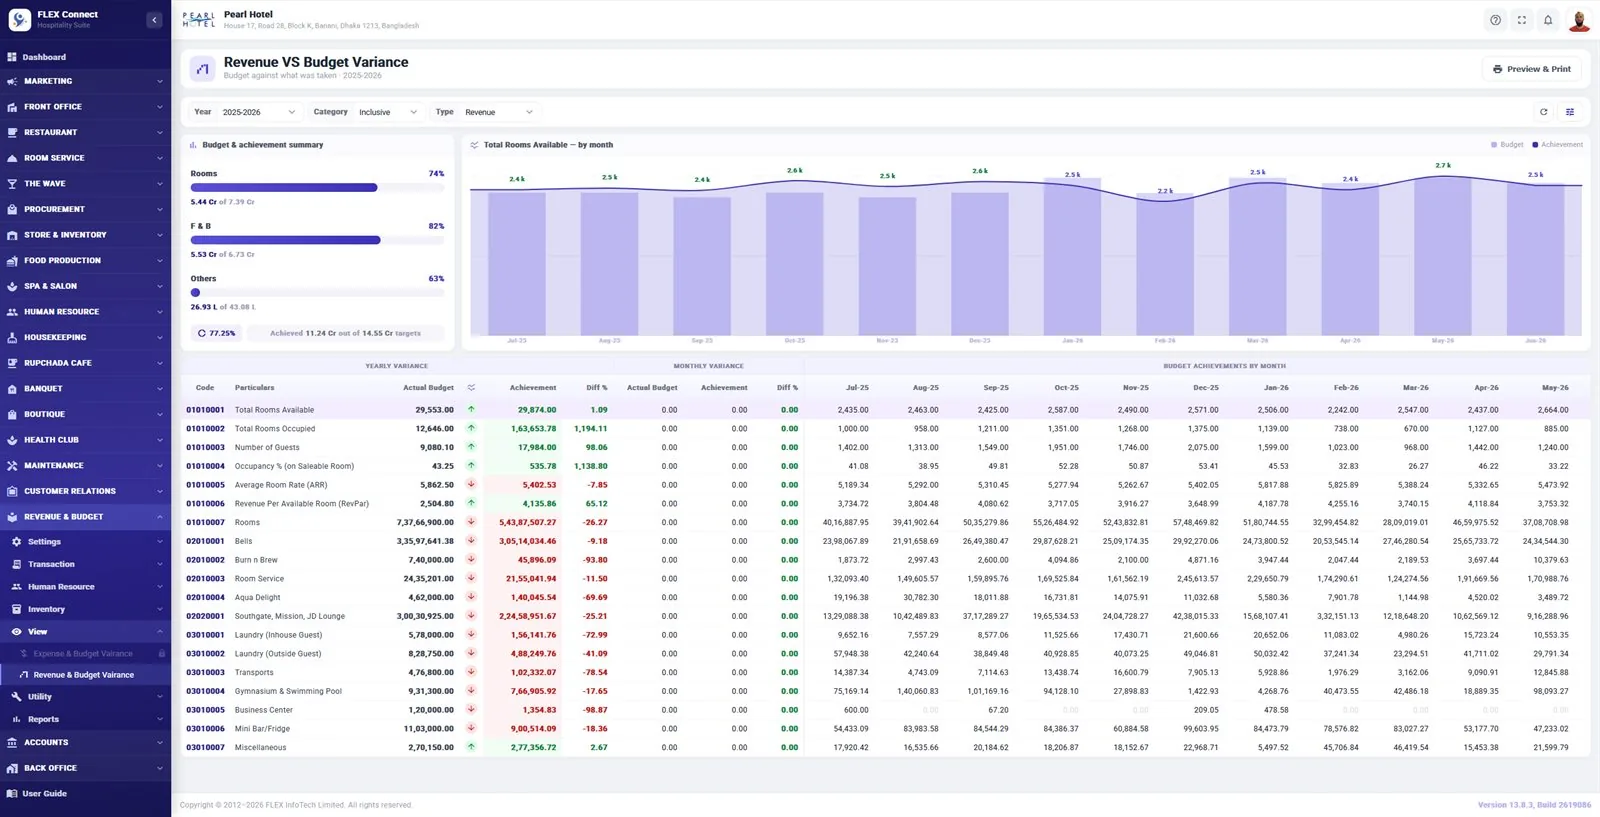1600x817 pixels.
Task: Click the refresh icon in filter bar
Action: click(x=1544, y=112)
